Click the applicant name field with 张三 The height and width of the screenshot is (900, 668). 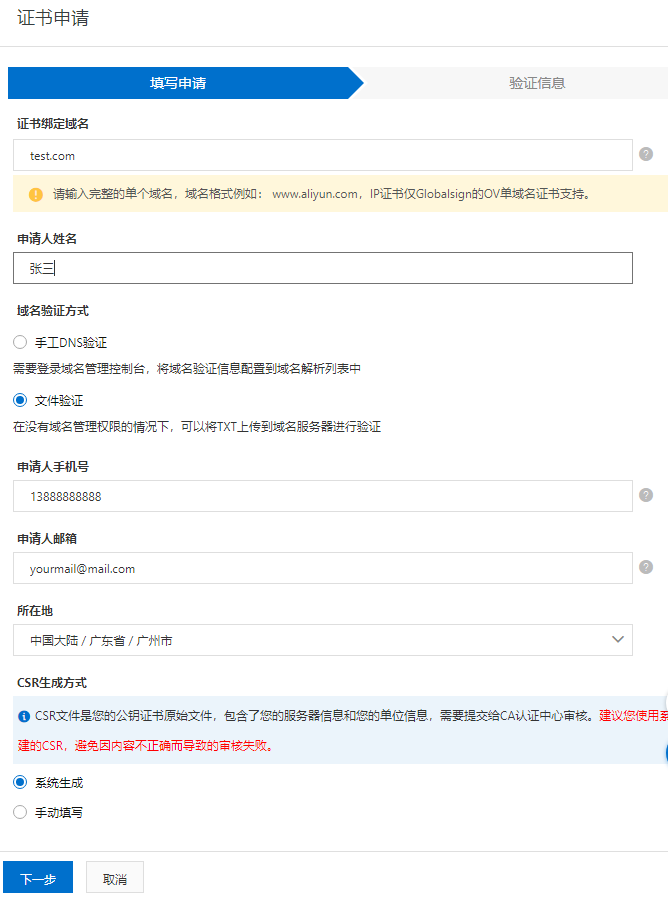click(x=322, y=268)
